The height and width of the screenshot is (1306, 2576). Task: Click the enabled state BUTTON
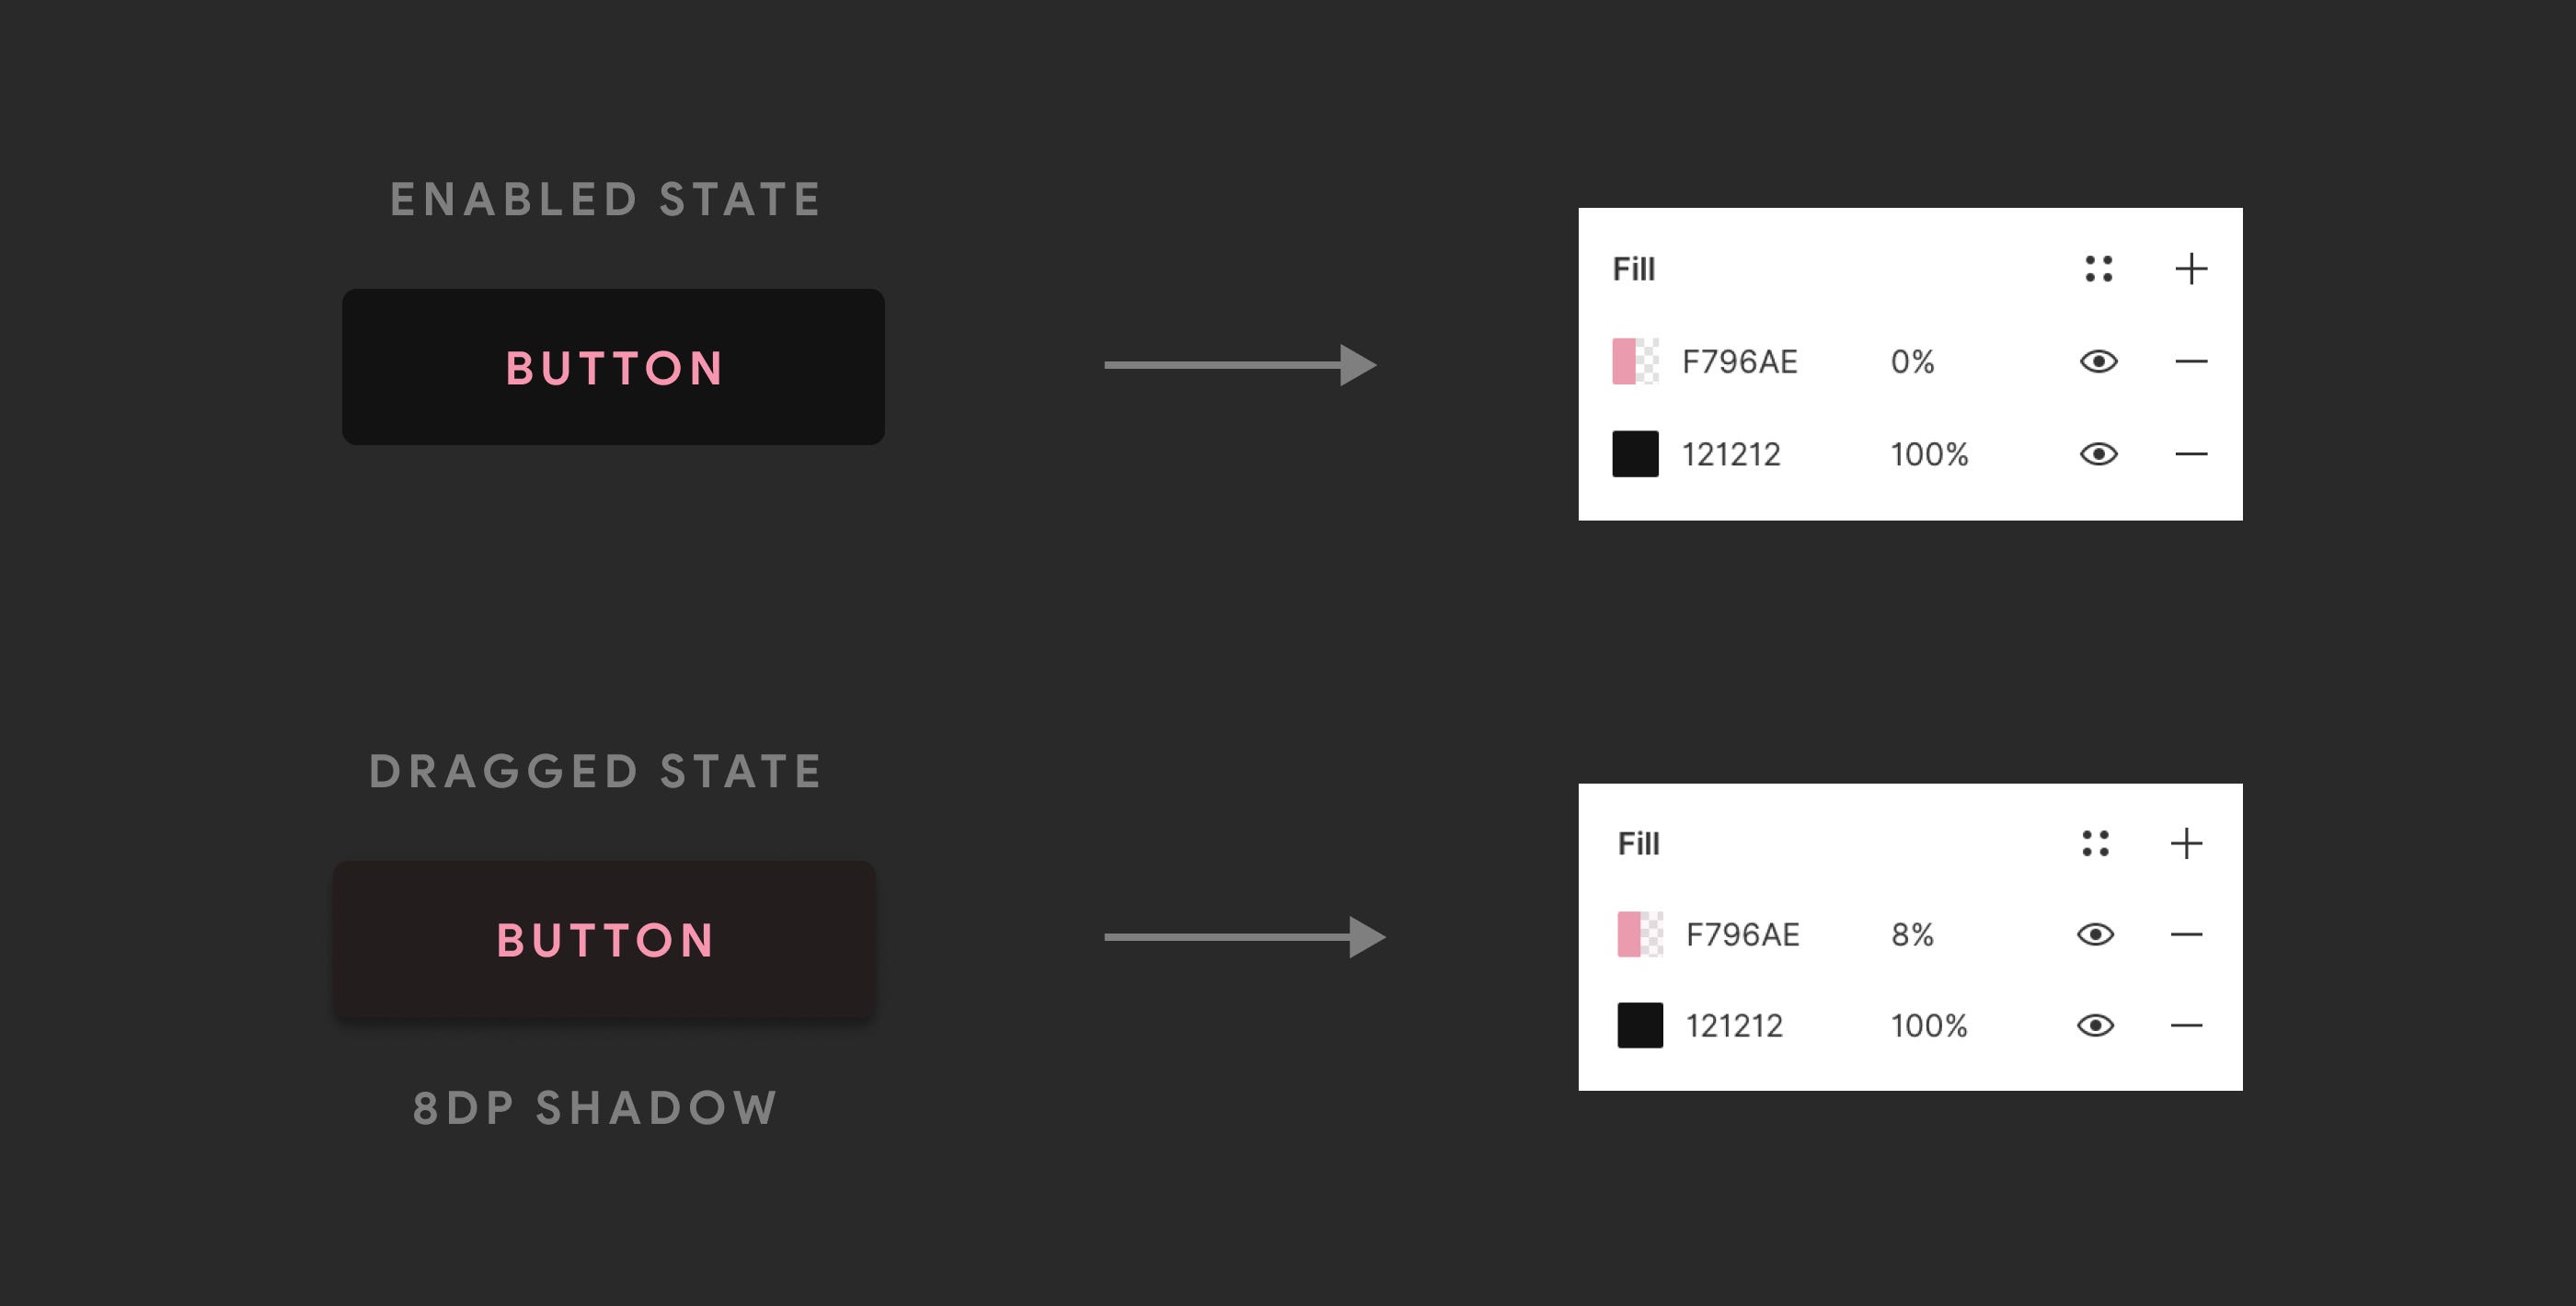613,367
